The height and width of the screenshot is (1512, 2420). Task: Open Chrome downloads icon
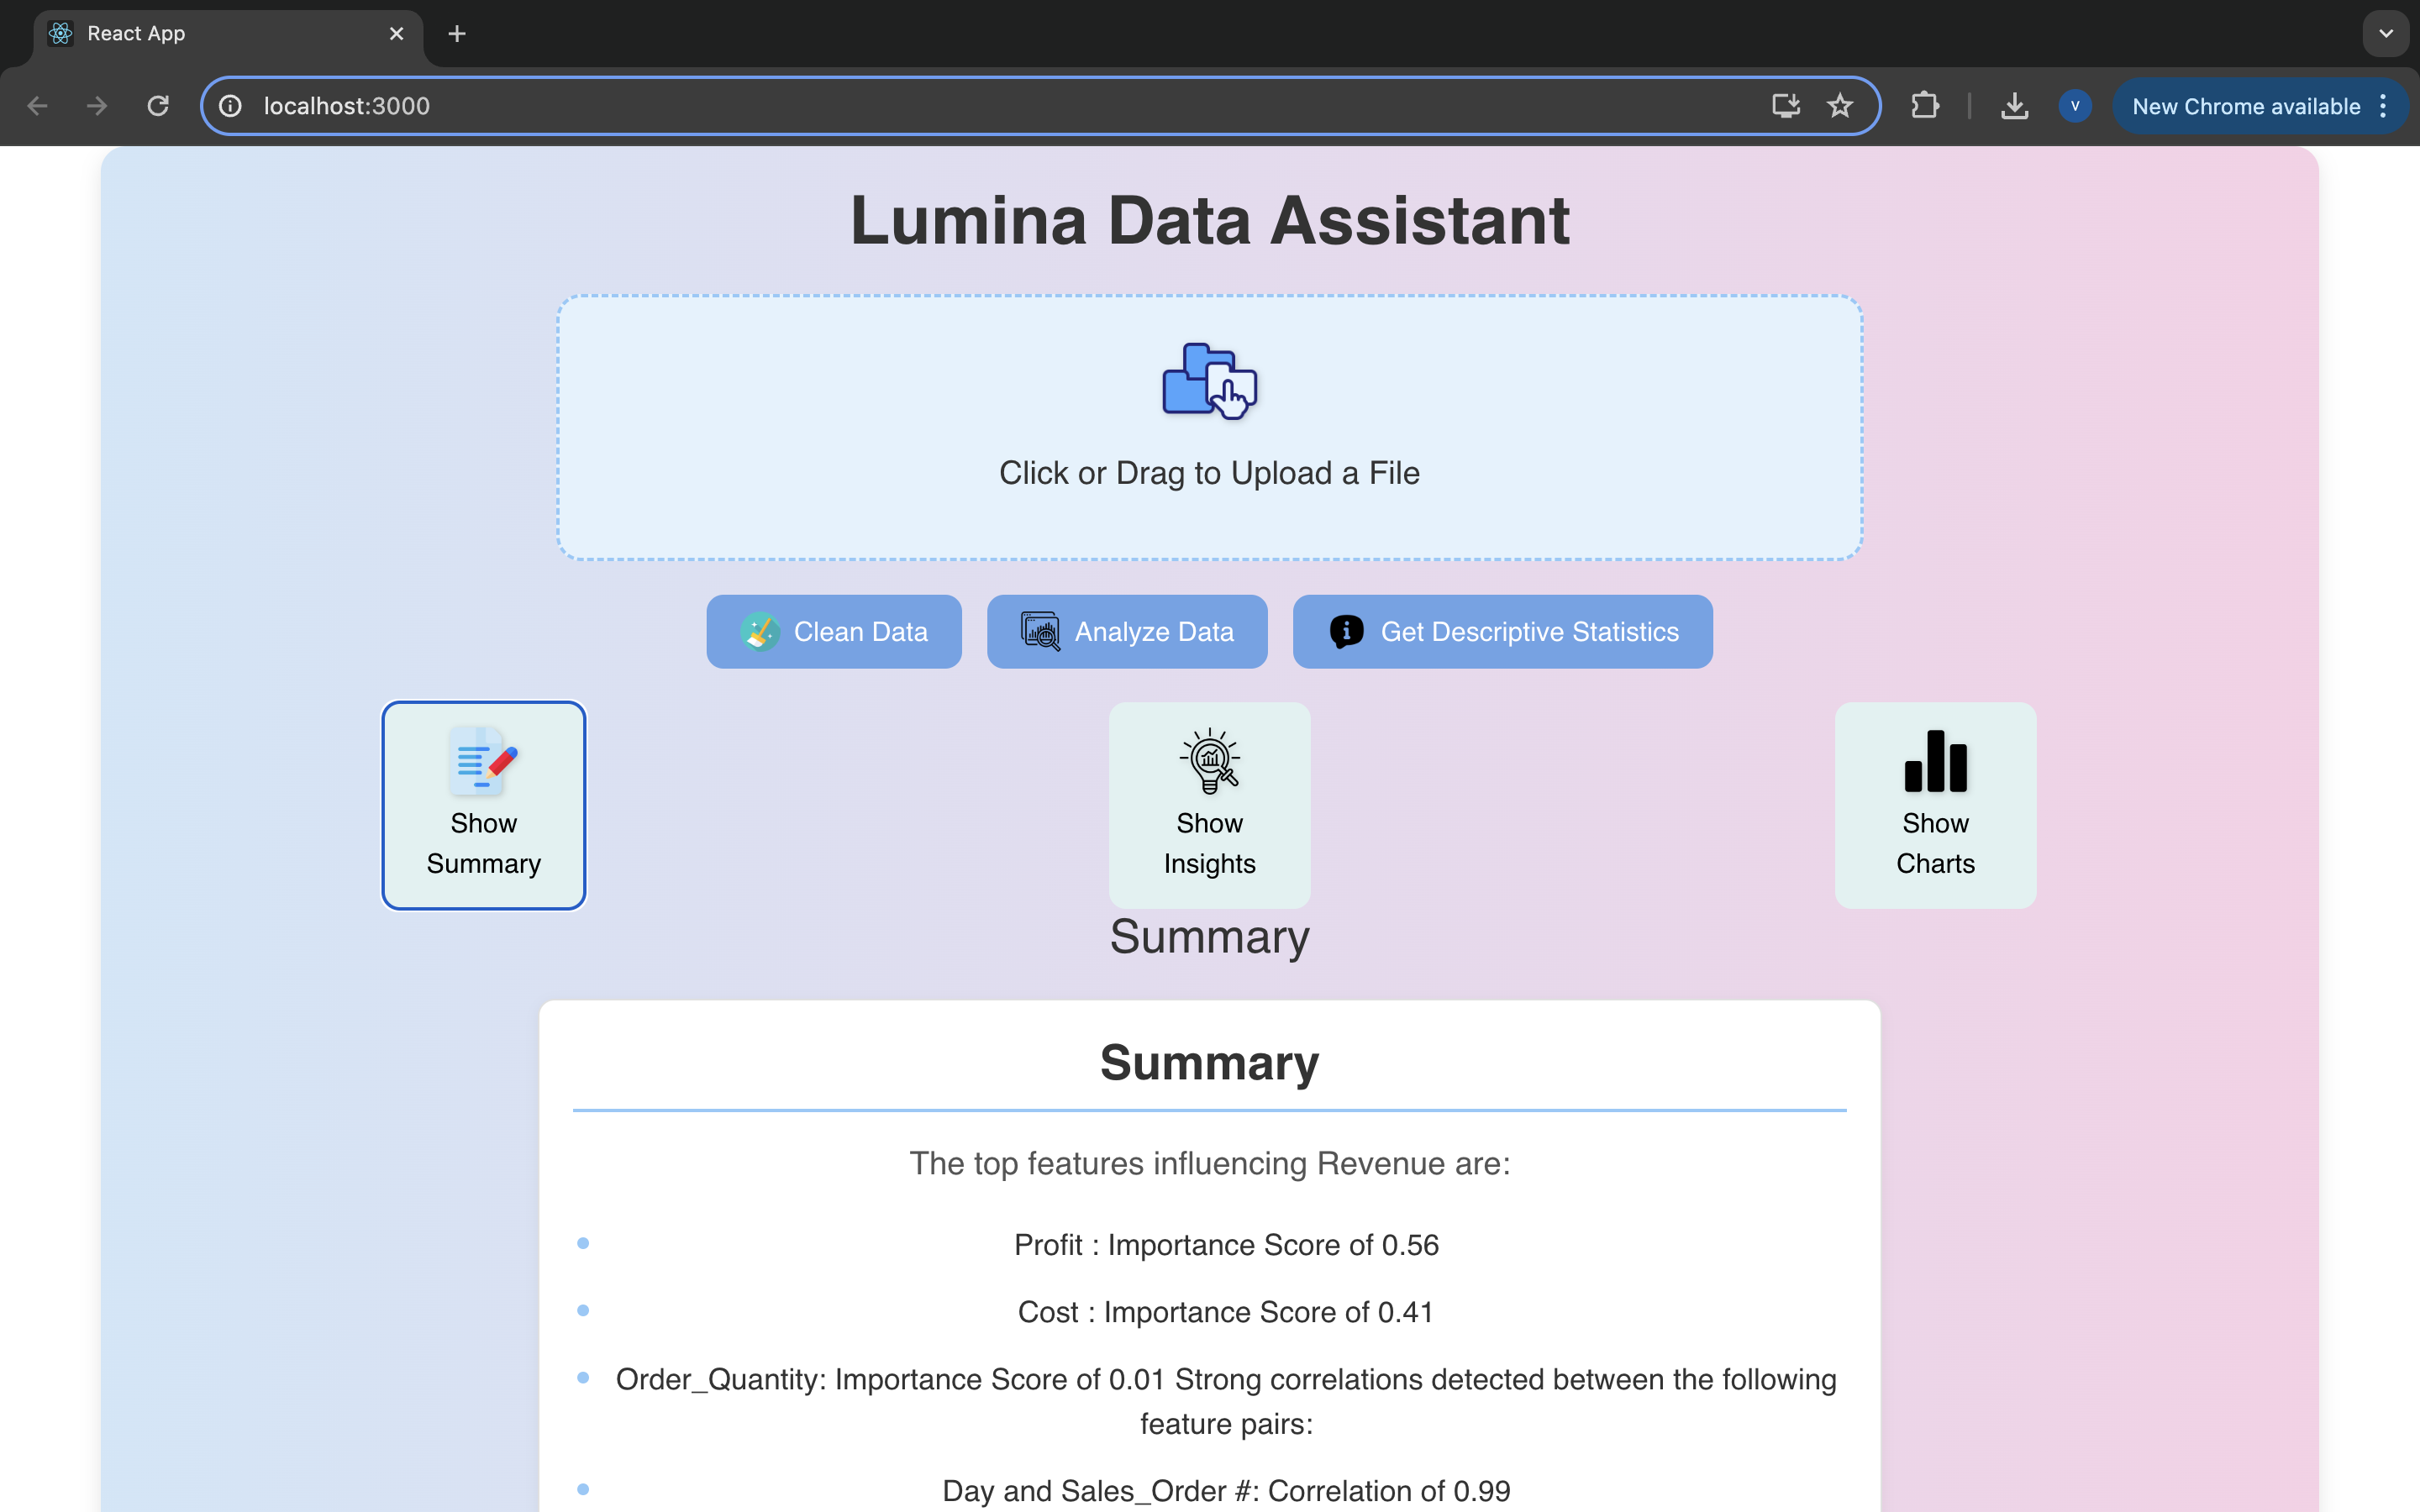pos(2014,106)
